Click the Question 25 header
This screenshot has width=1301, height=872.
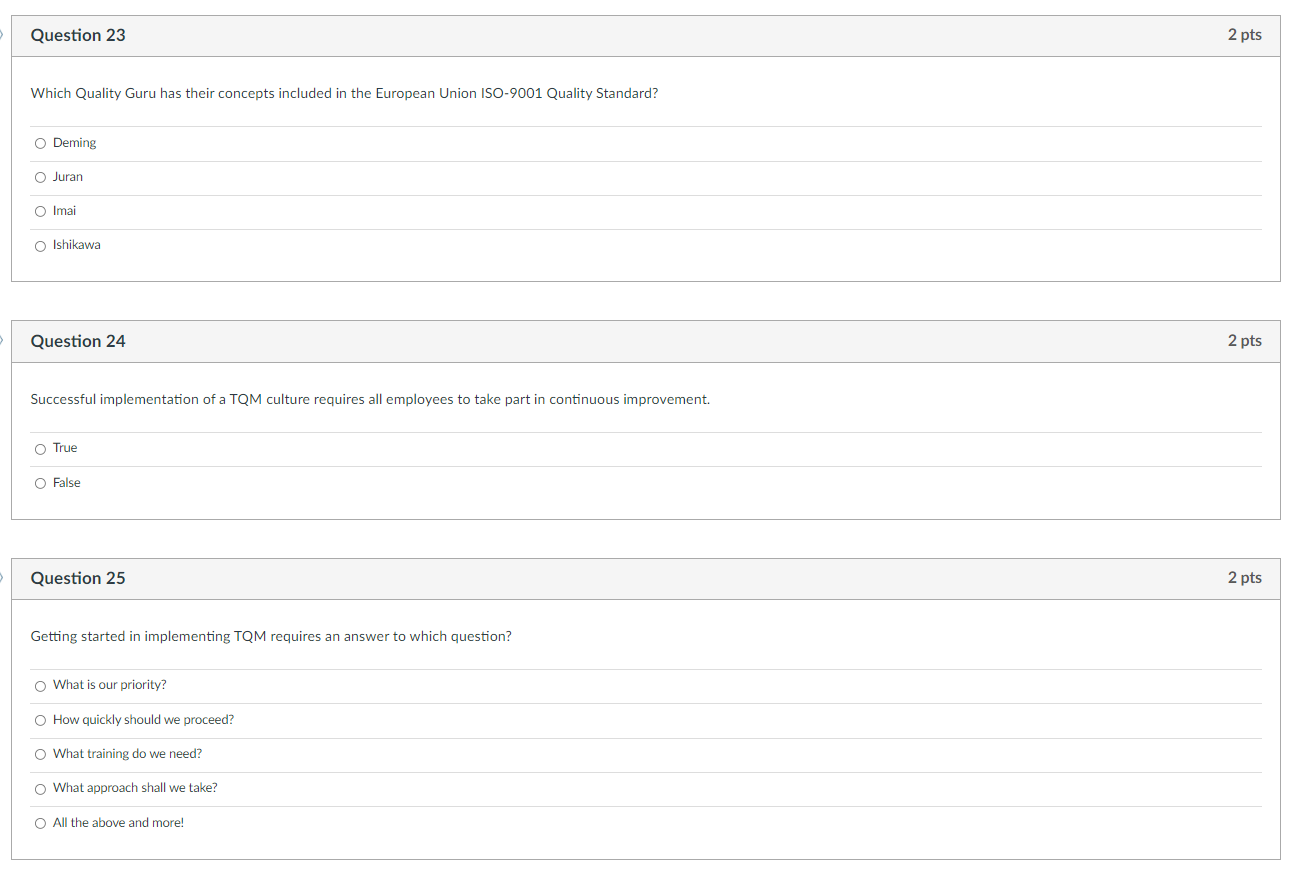click(x=77, y=578)
